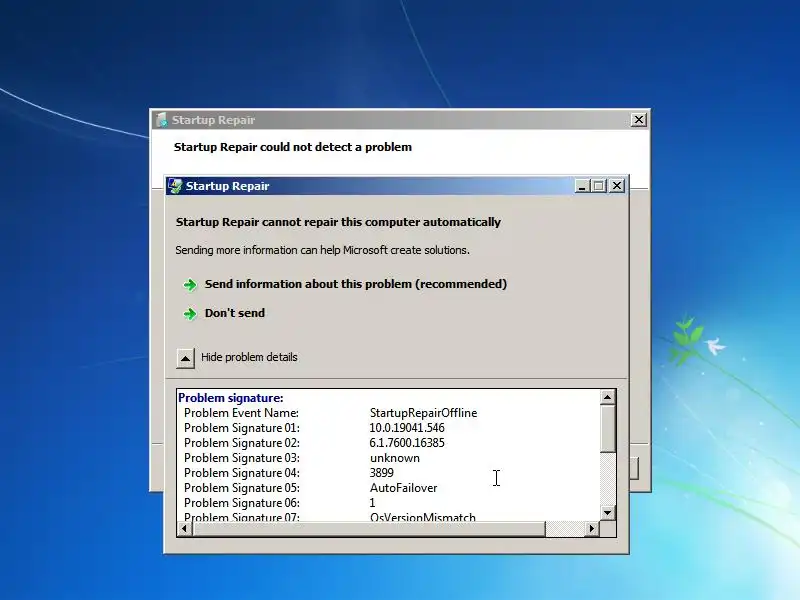This screenshot has height=600, width=800.
Task: Click the details vertical scrollbar up arrow
Action: [607, 397]
